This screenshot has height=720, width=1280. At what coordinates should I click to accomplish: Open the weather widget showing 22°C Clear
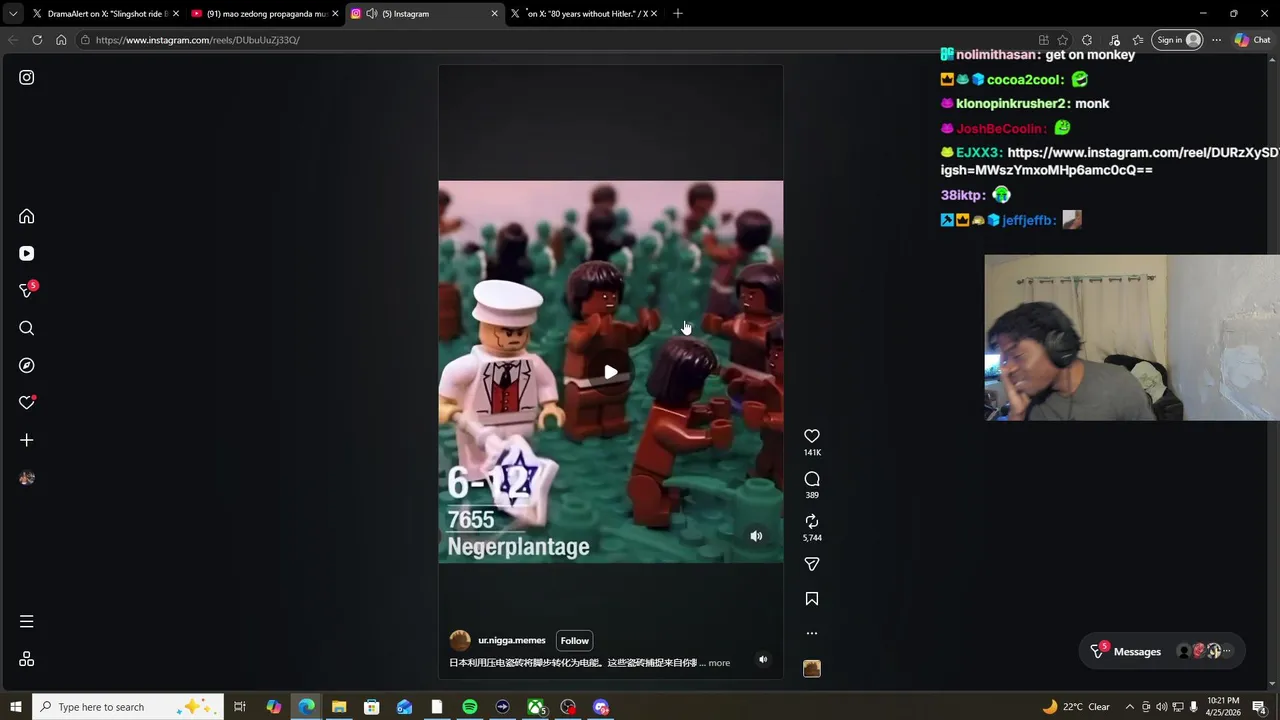click(1076, 707)
